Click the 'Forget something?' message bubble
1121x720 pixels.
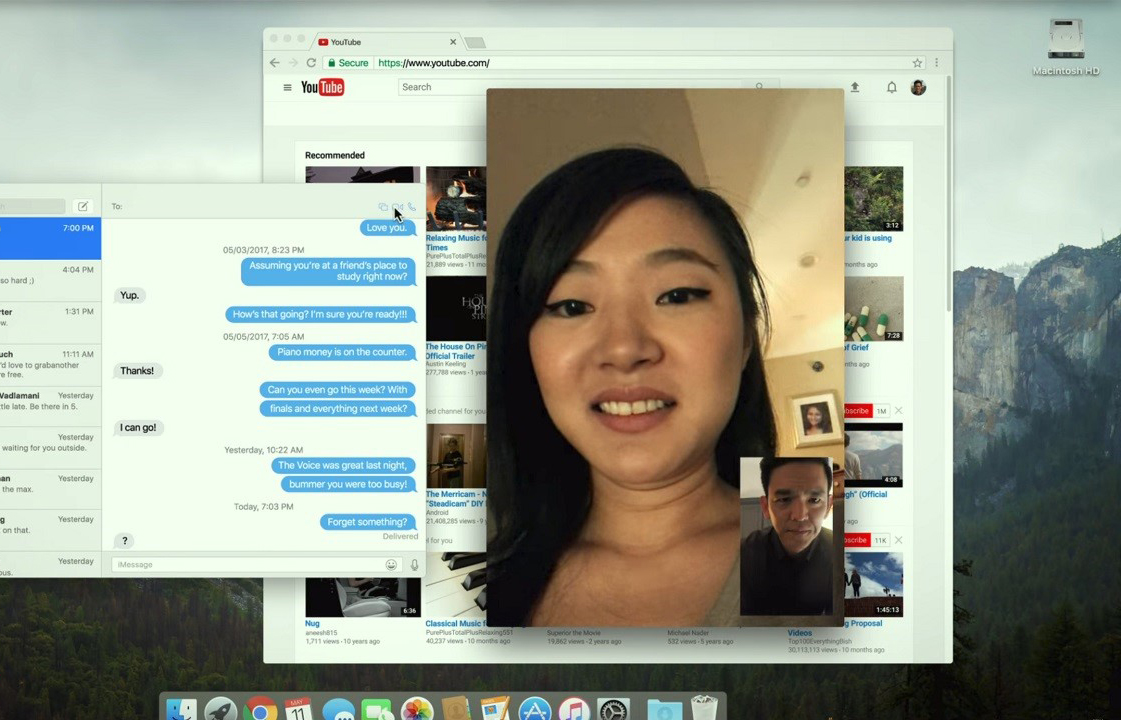[367, 522]
